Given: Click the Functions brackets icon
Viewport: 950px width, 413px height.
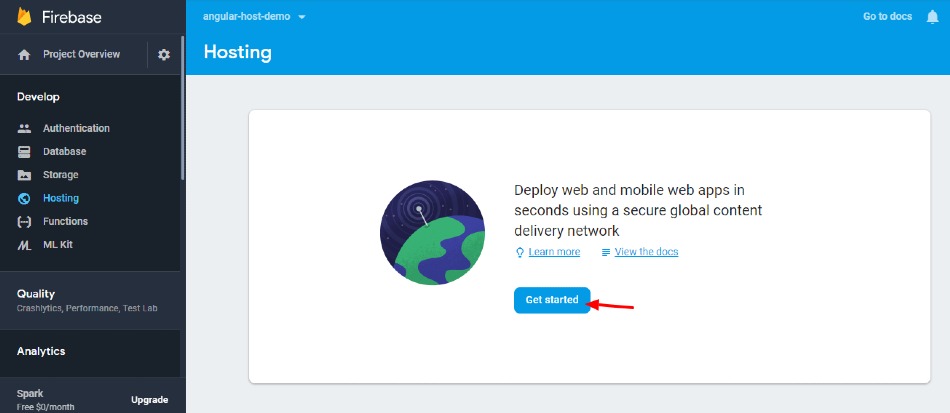Looking at the screenshot, I should pyautogui.click(x=24, y=222).
